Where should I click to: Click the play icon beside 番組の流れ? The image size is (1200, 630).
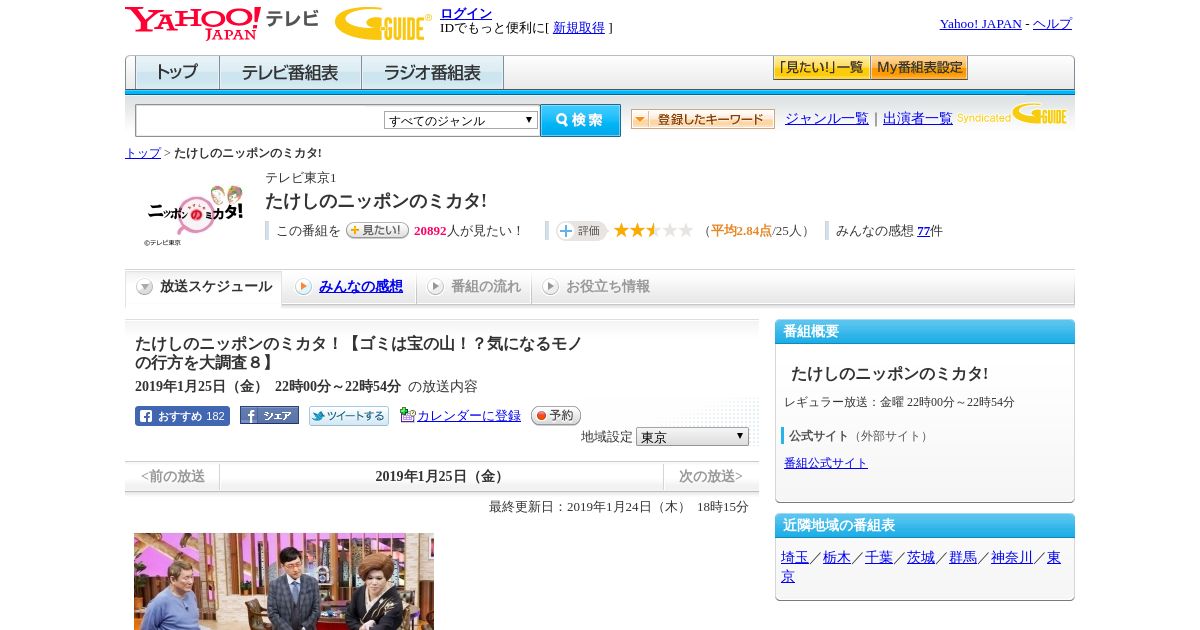coord(435,287)
